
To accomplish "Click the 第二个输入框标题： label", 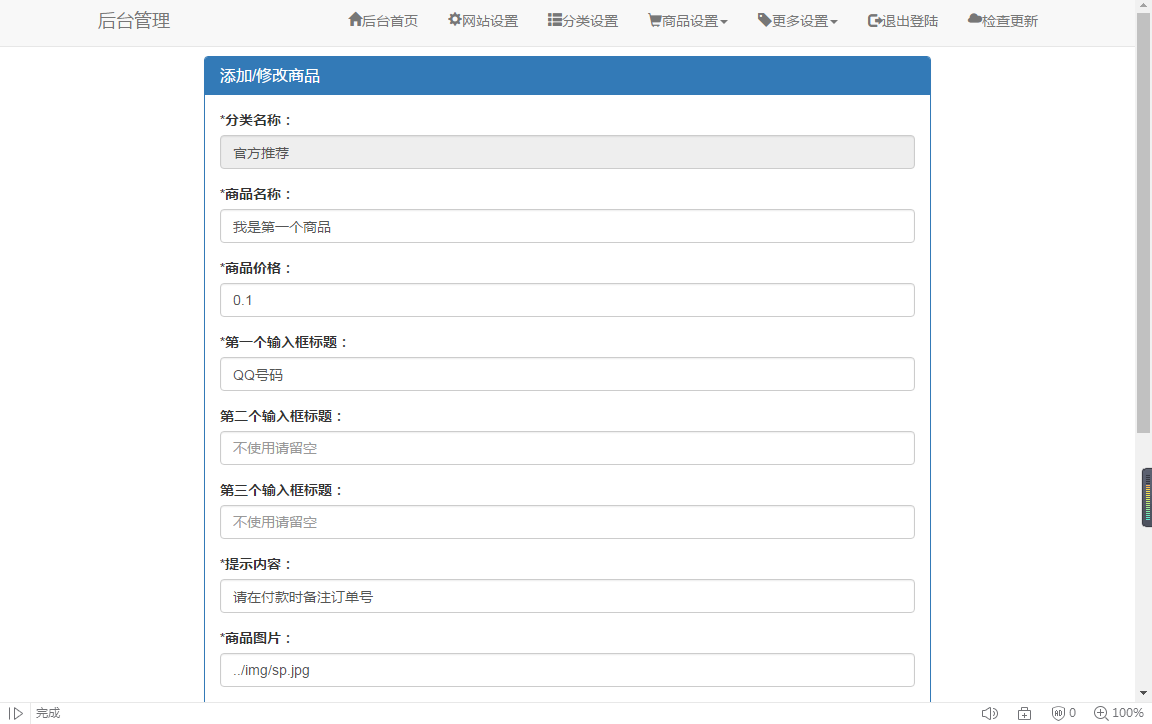I will 281,416.
